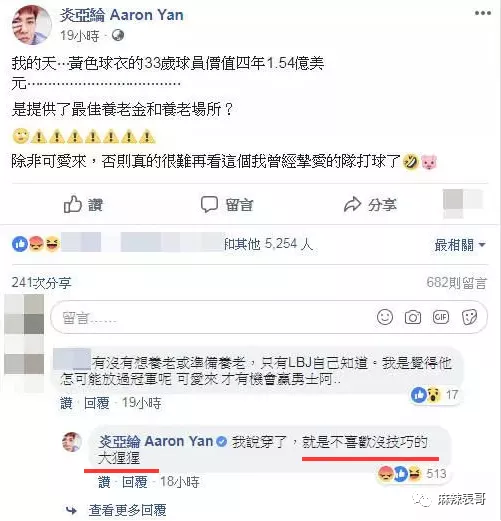Reply to the first comment with 回覆

97,403
